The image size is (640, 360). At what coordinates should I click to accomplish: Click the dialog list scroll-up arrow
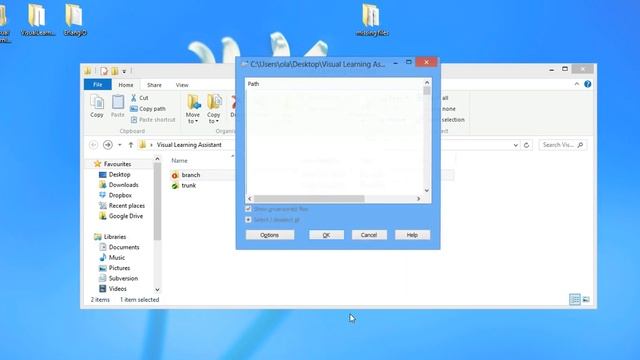(427, 83)
